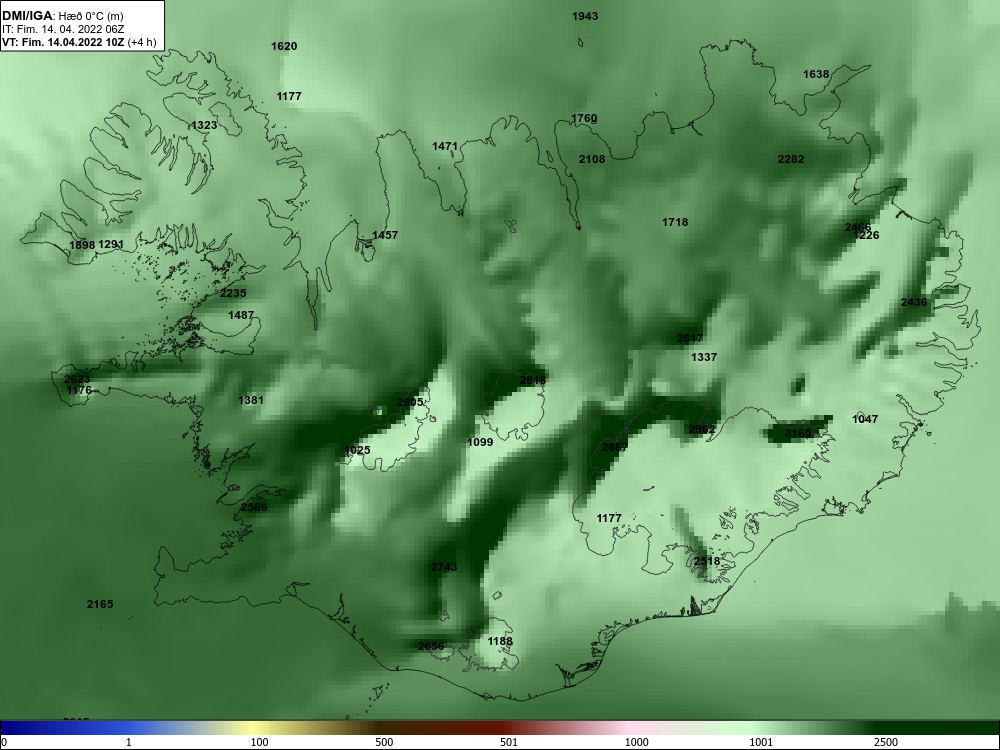Click the 1001 legend label

coord(761,742)
